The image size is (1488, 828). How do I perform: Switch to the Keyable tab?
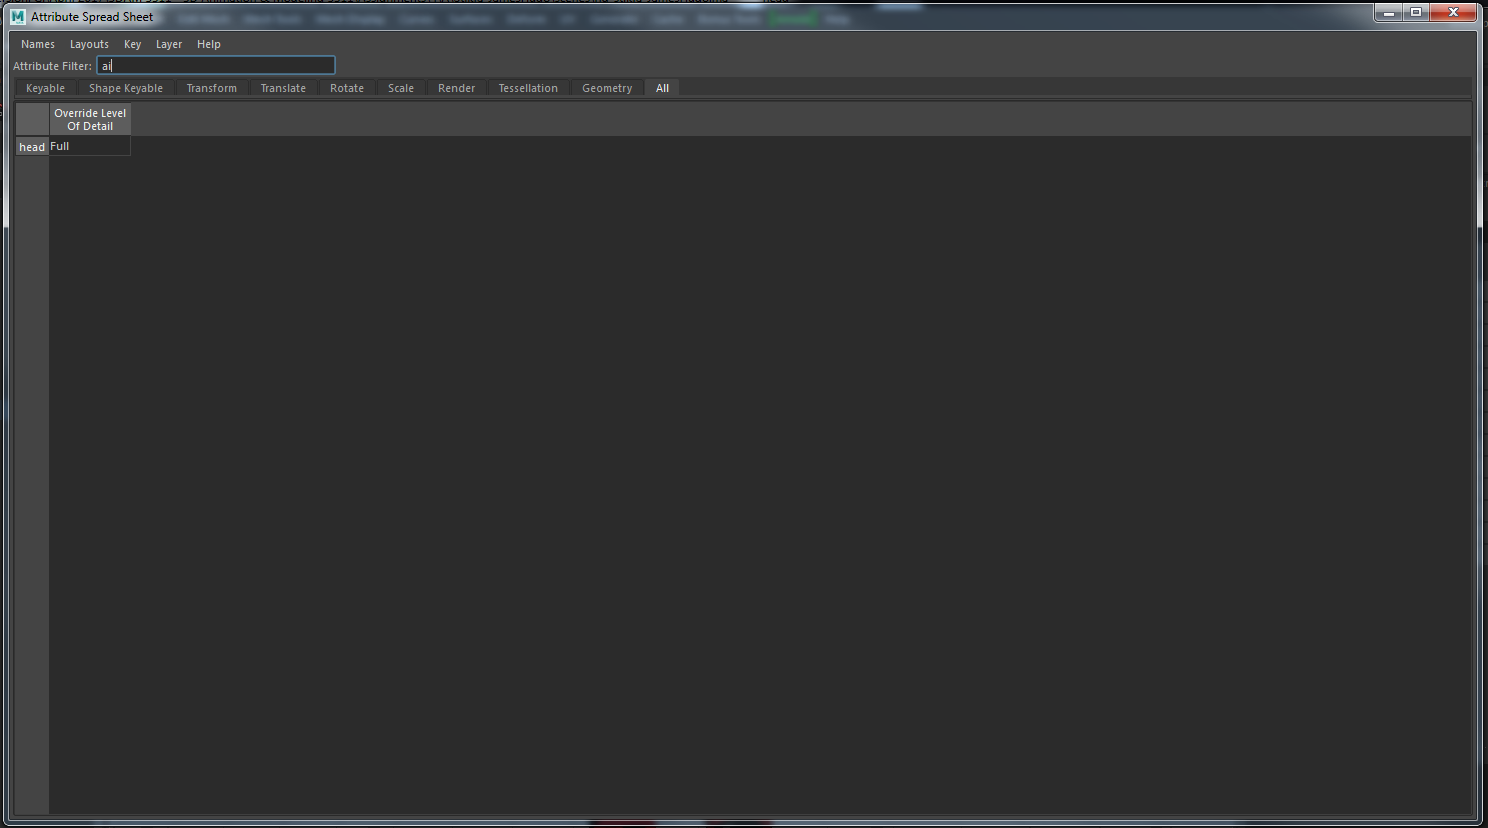[x=46, y=88]
